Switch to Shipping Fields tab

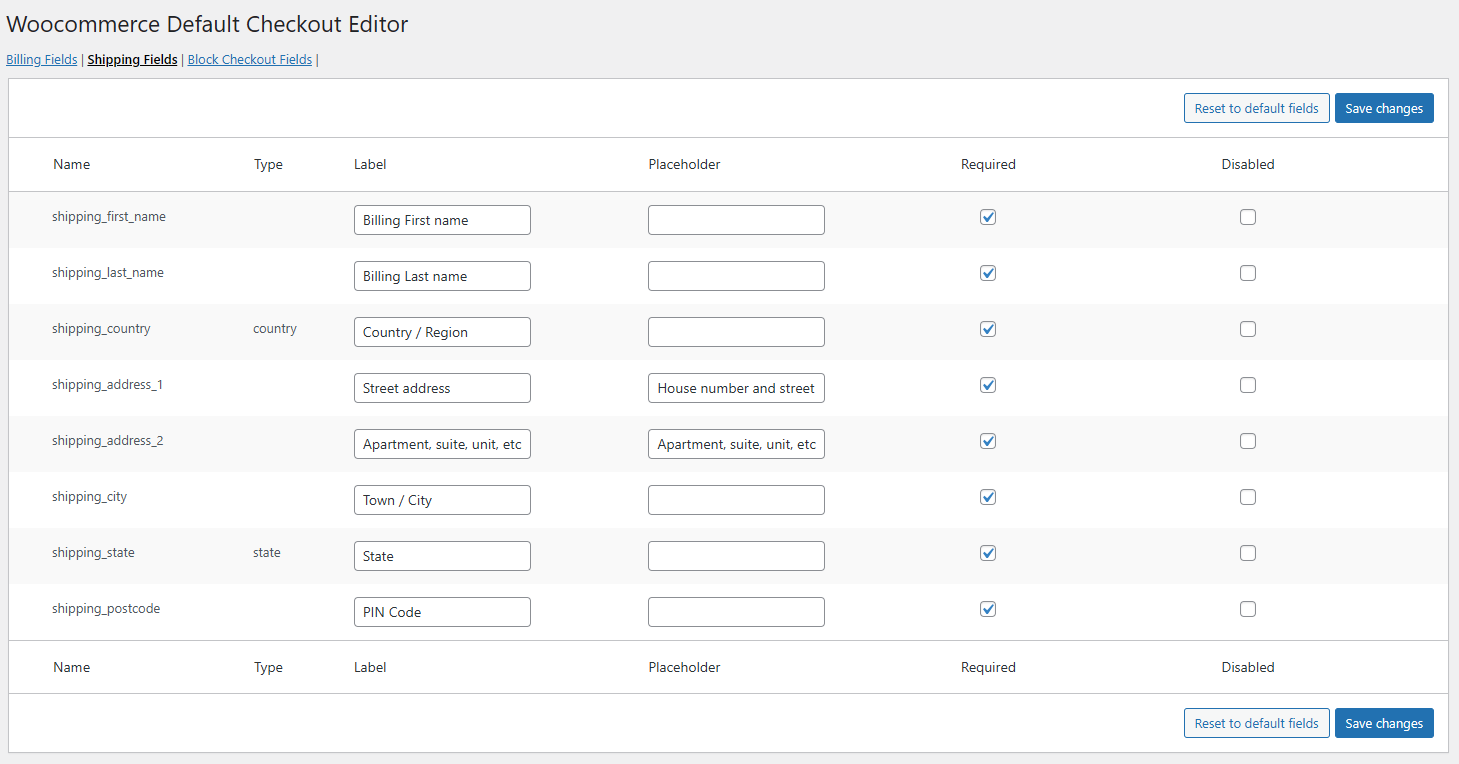tap(132, 60)
